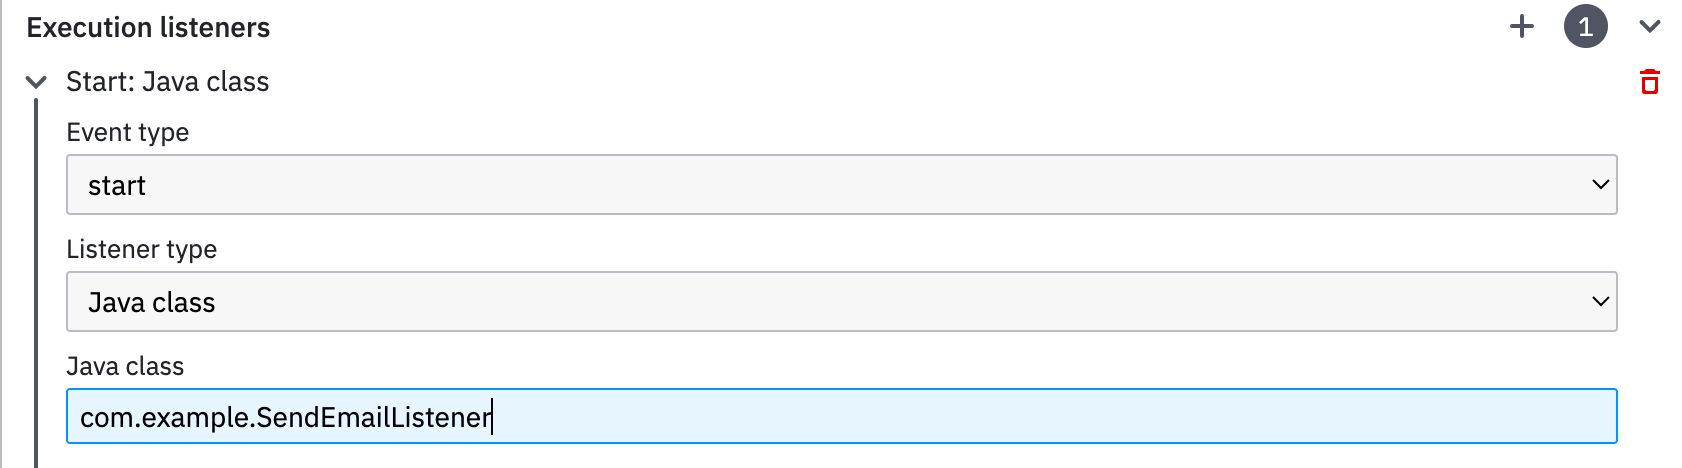Click the vertical line beside the listener entry
The width and height of the screenshot is (1682, 468).
click(36, 280)
